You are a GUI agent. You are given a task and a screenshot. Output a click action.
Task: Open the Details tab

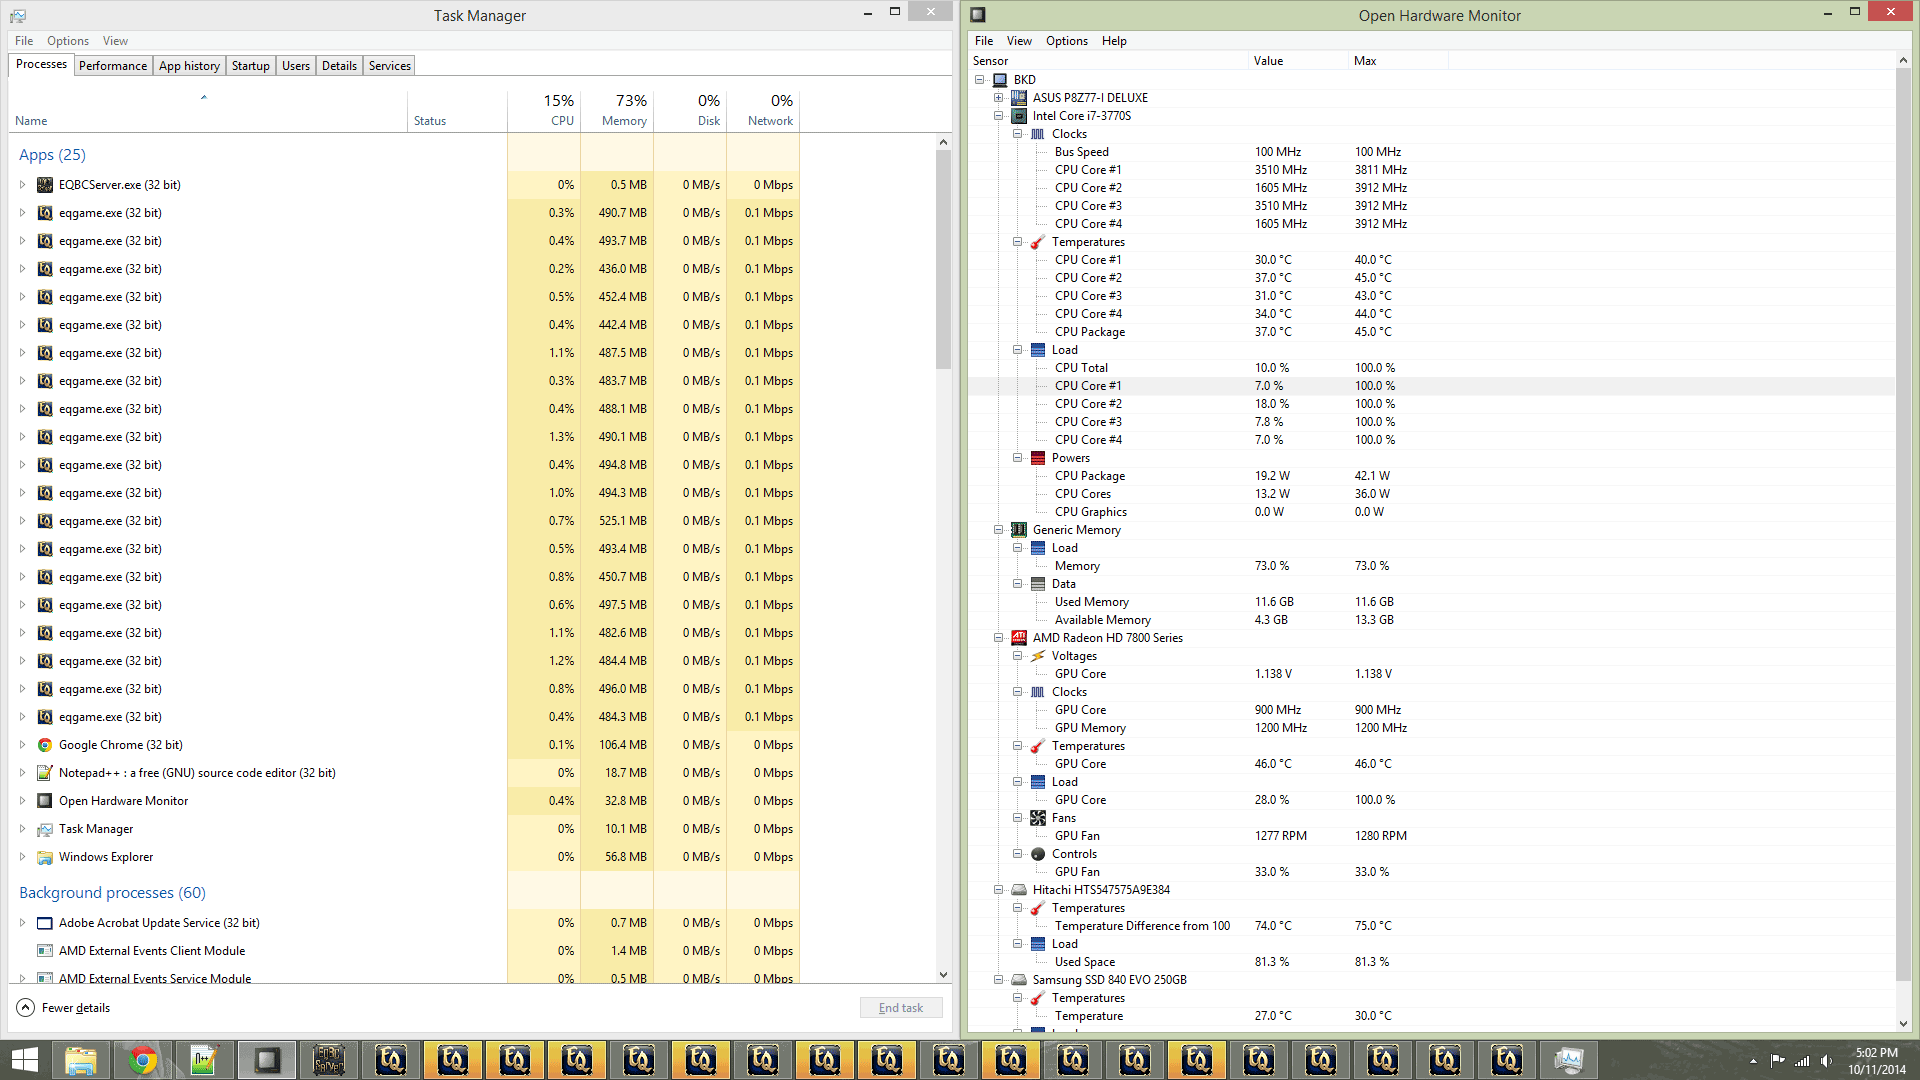[x=339, y=66]
